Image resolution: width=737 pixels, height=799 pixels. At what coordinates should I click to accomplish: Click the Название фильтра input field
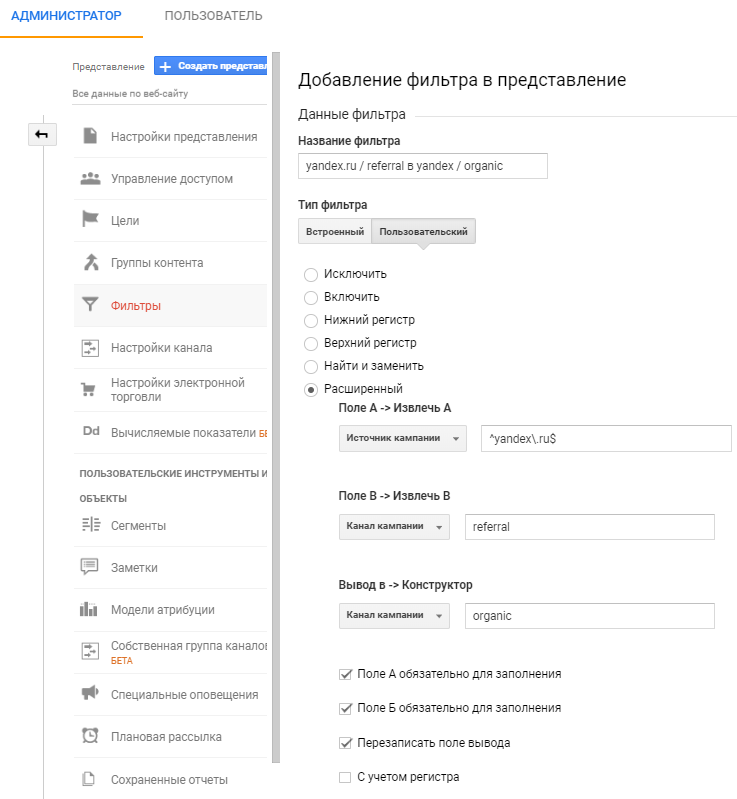pos(423,166)
